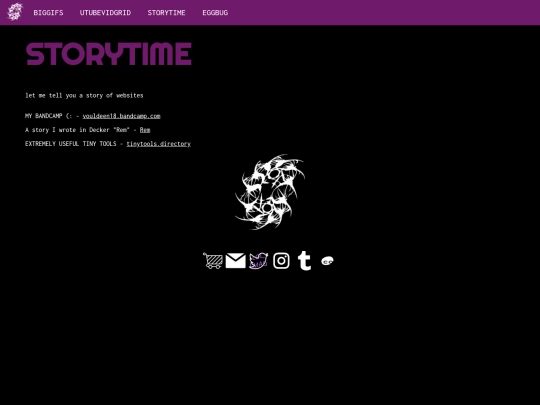Follow the tinytools.directory link
The height and width of the screenshot is (405, 540).
click(158, 144)
